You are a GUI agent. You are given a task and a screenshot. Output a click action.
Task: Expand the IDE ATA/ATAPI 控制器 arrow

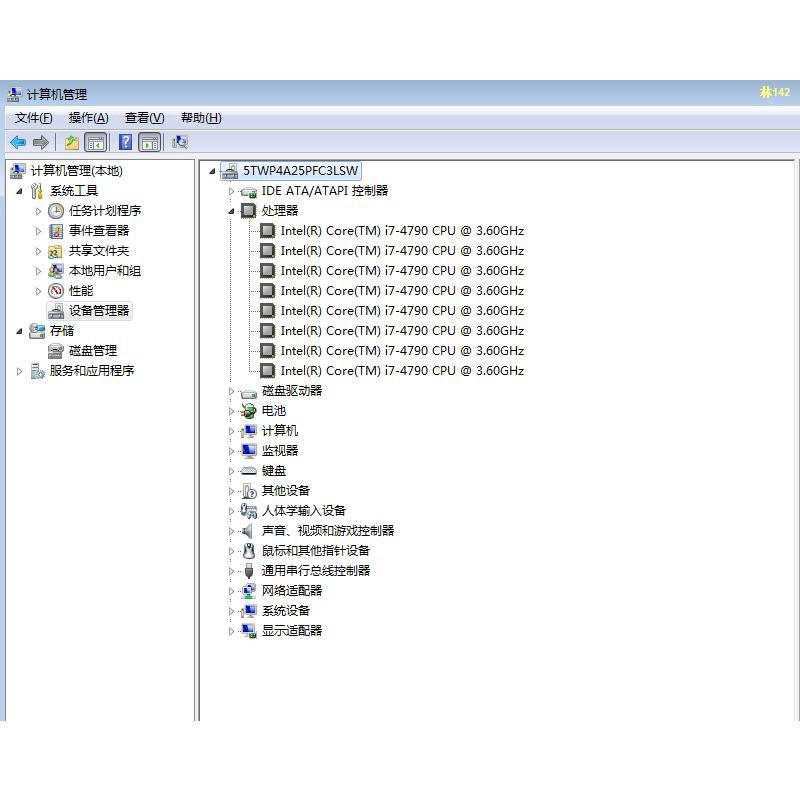pyautogui.click(x=231, y=191)
